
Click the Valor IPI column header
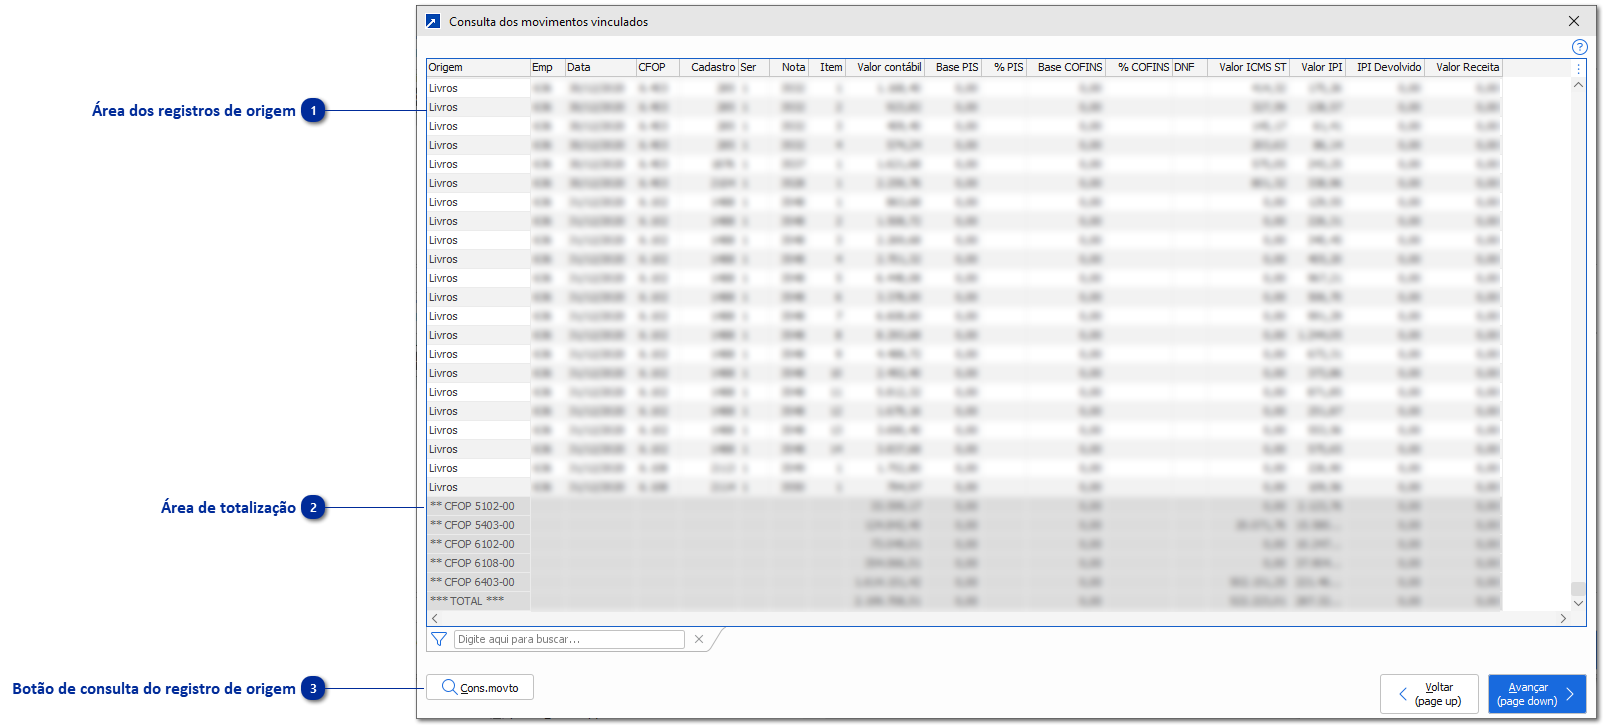point(1318,67)
